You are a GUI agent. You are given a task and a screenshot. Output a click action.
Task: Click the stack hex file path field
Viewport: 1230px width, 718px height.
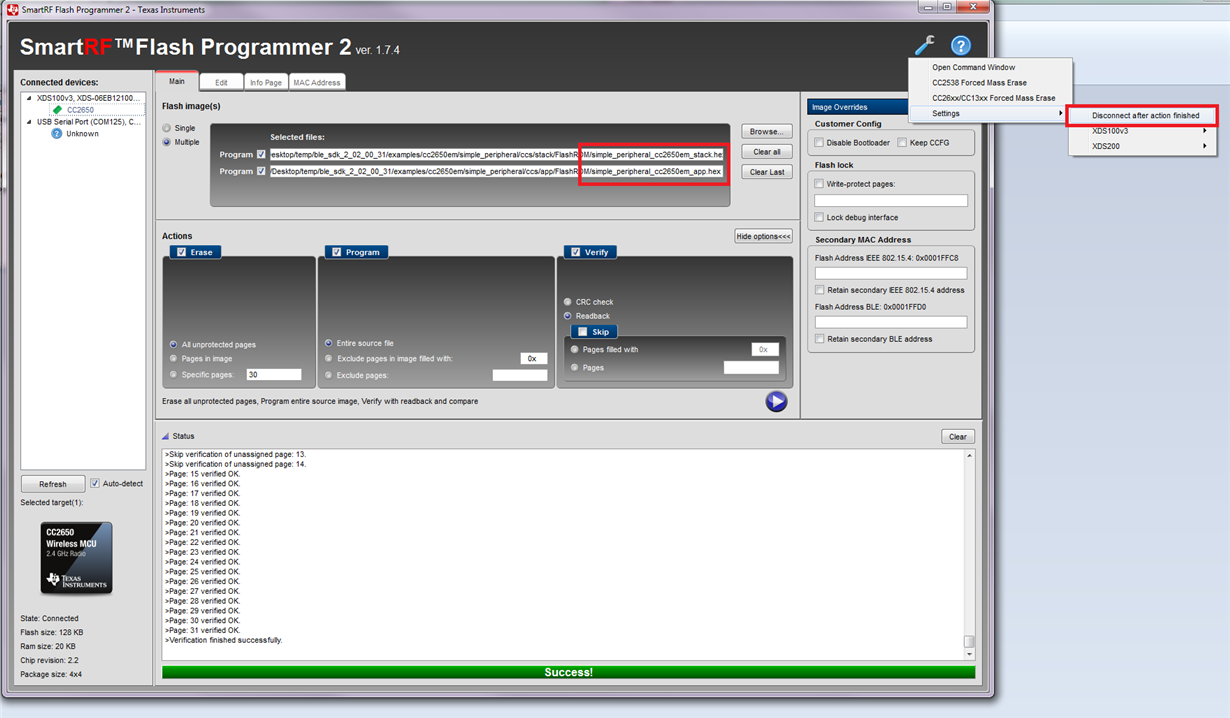coord(496,155)
